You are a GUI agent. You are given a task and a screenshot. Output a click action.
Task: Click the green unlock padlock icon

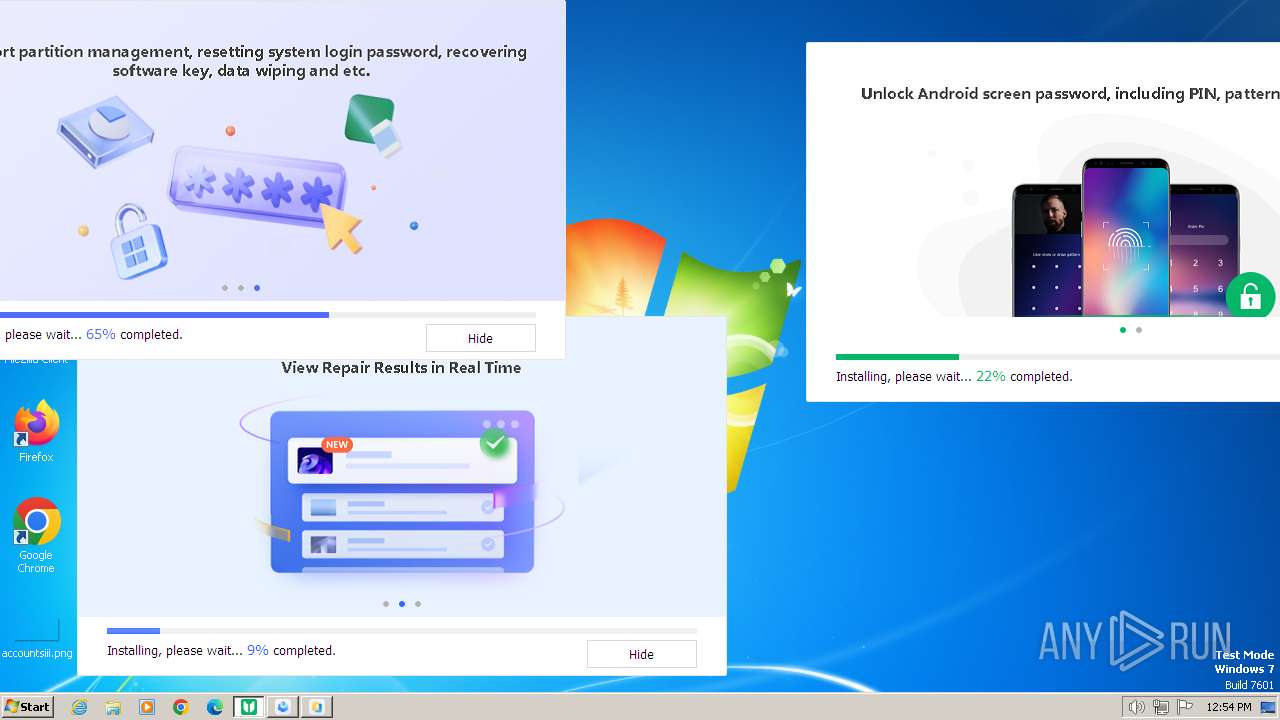[1250, 296]
